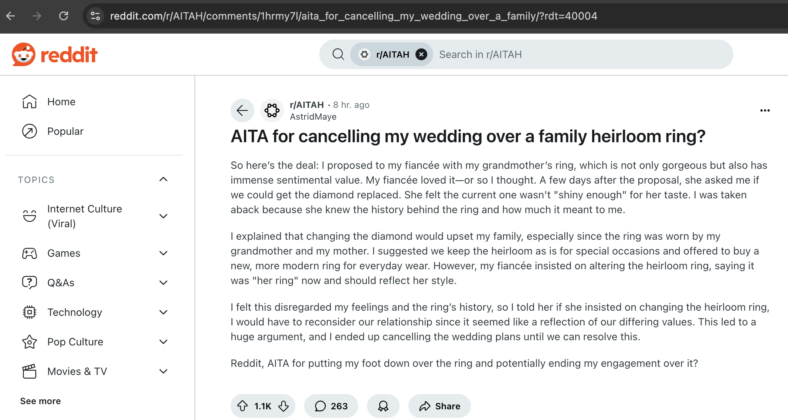Screen dimensions: 788x420
Task: Open the post's three-dot options menu
Action: [765, 111]
